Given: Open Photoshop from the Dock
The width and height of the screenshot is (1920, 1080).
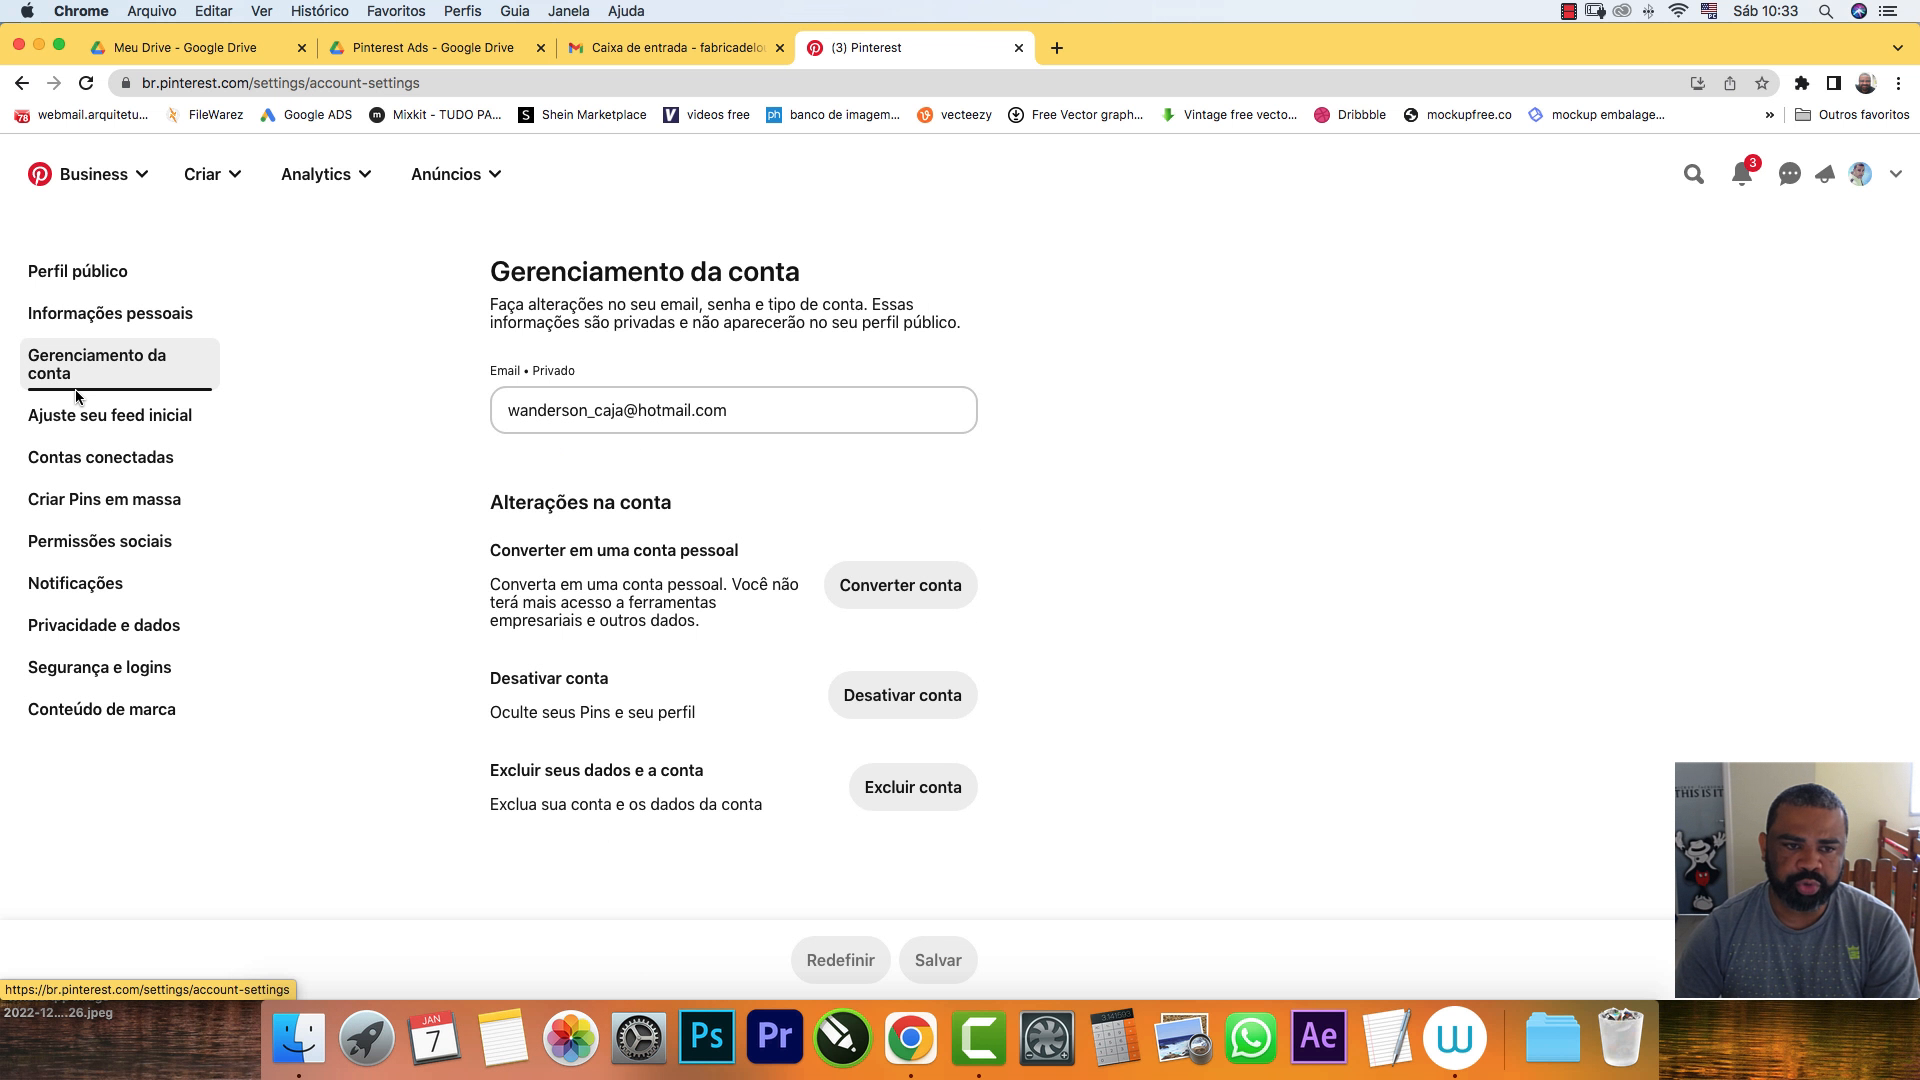Looking at the screenshot, I should (706, 1038).
